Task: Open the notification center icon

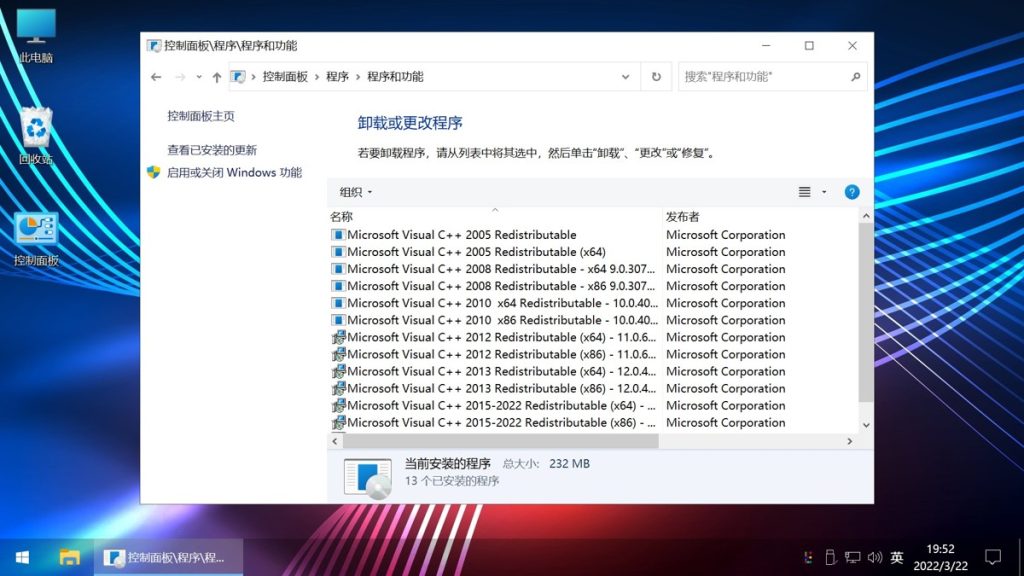Action: [993, 557]
